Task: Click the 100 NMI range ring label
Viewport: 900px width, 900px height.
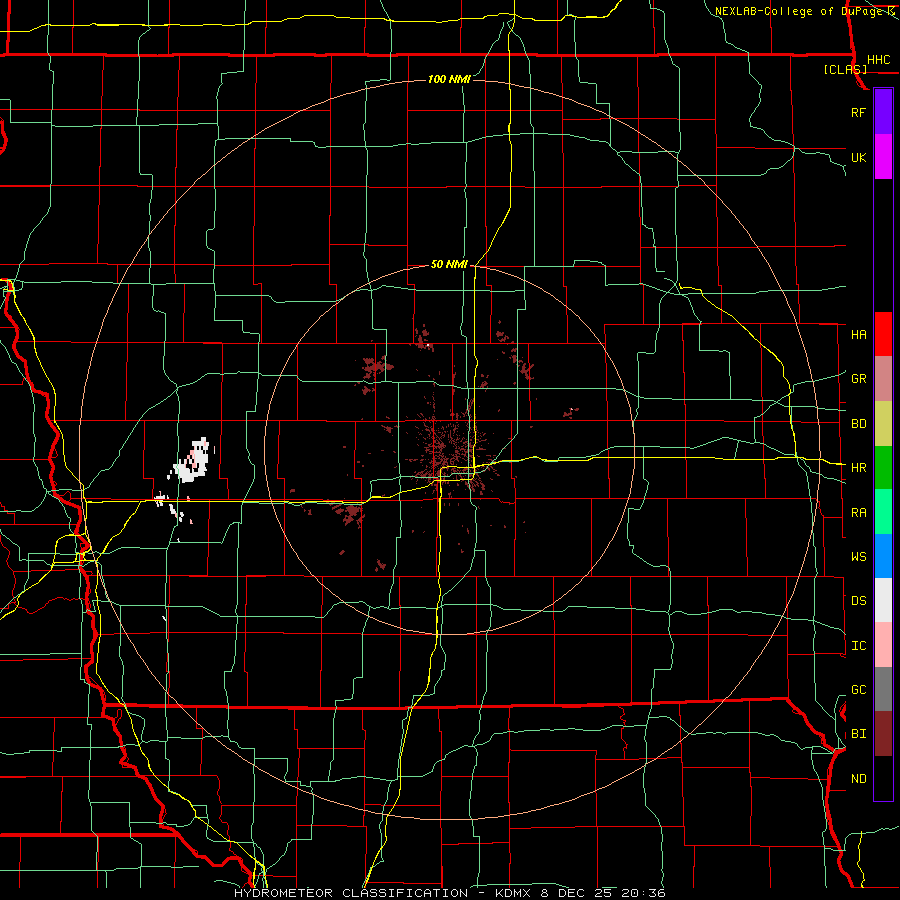Action: point(449,79)
